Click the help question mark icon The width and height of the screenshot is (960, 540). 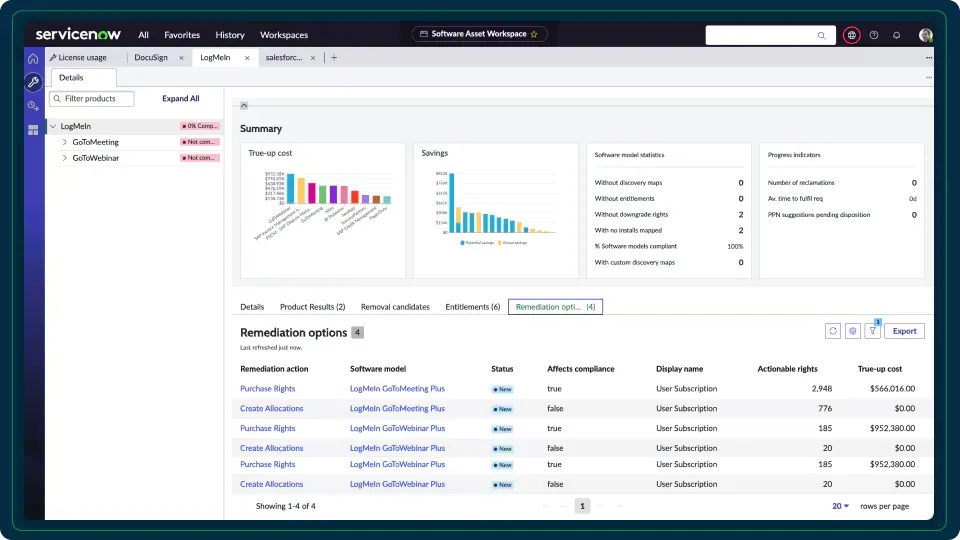874,35
